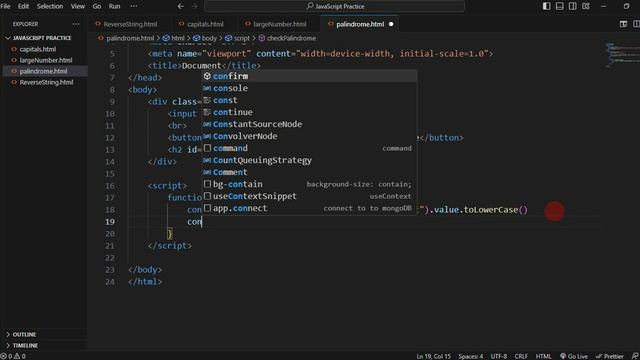
Task: Change CRLF line ending
Action: coord(521,356)
